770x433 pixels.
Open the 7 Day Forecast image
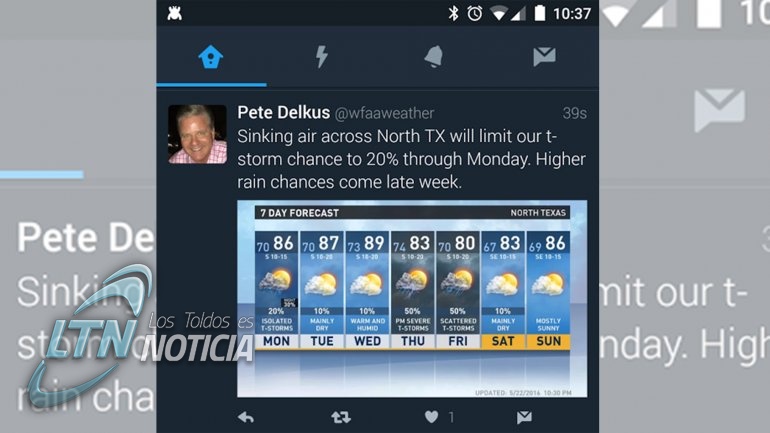(x=412, y=298)
